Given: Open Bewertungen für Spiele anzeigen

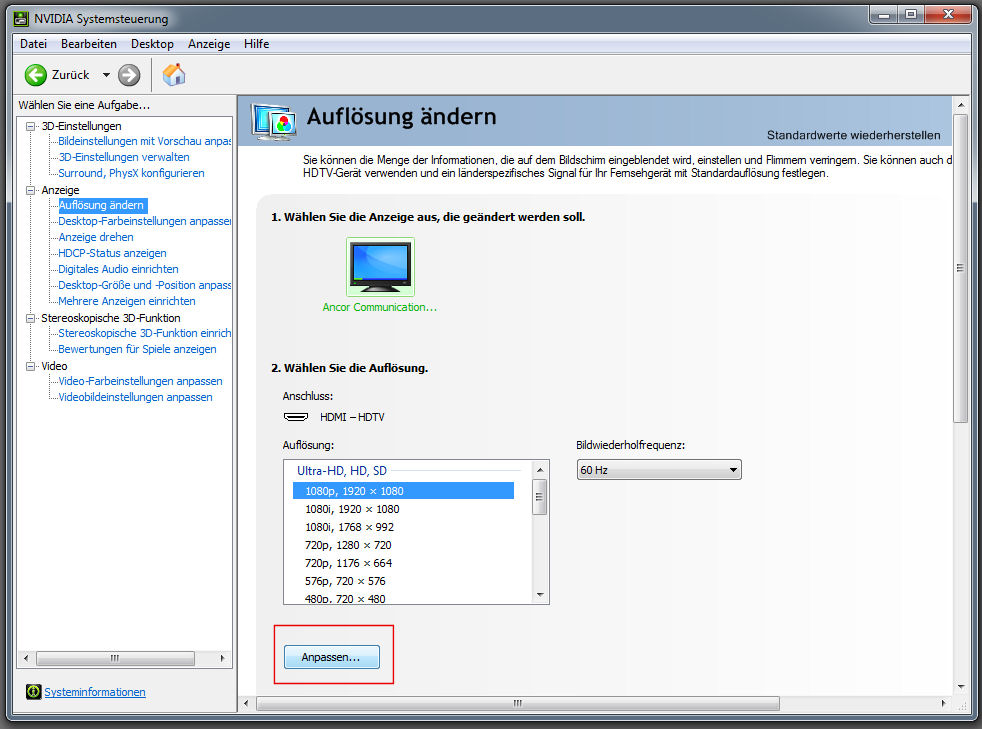Looking at the screenshot, I should click(x=137, y=349).
